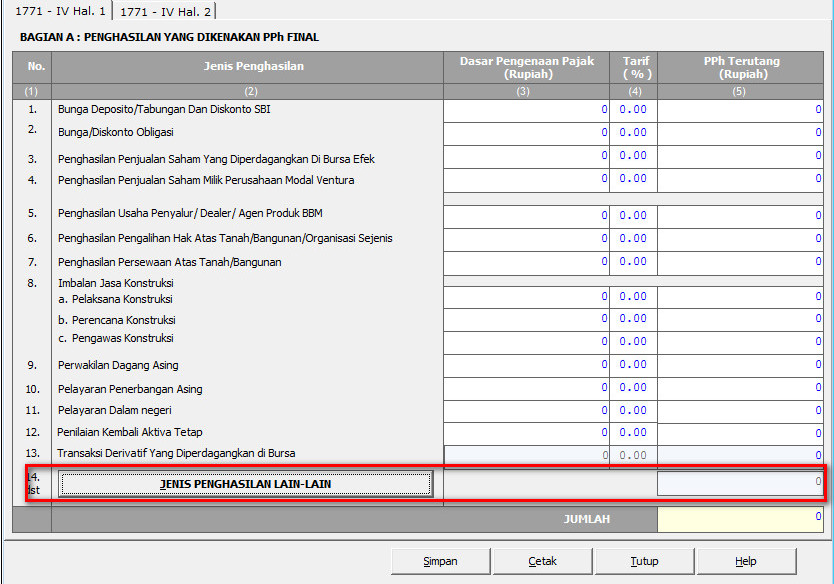
Task: Click 'Bunga Deposito/Tabungan Dan Diskonto SBI' label
Action: [164, 110]
